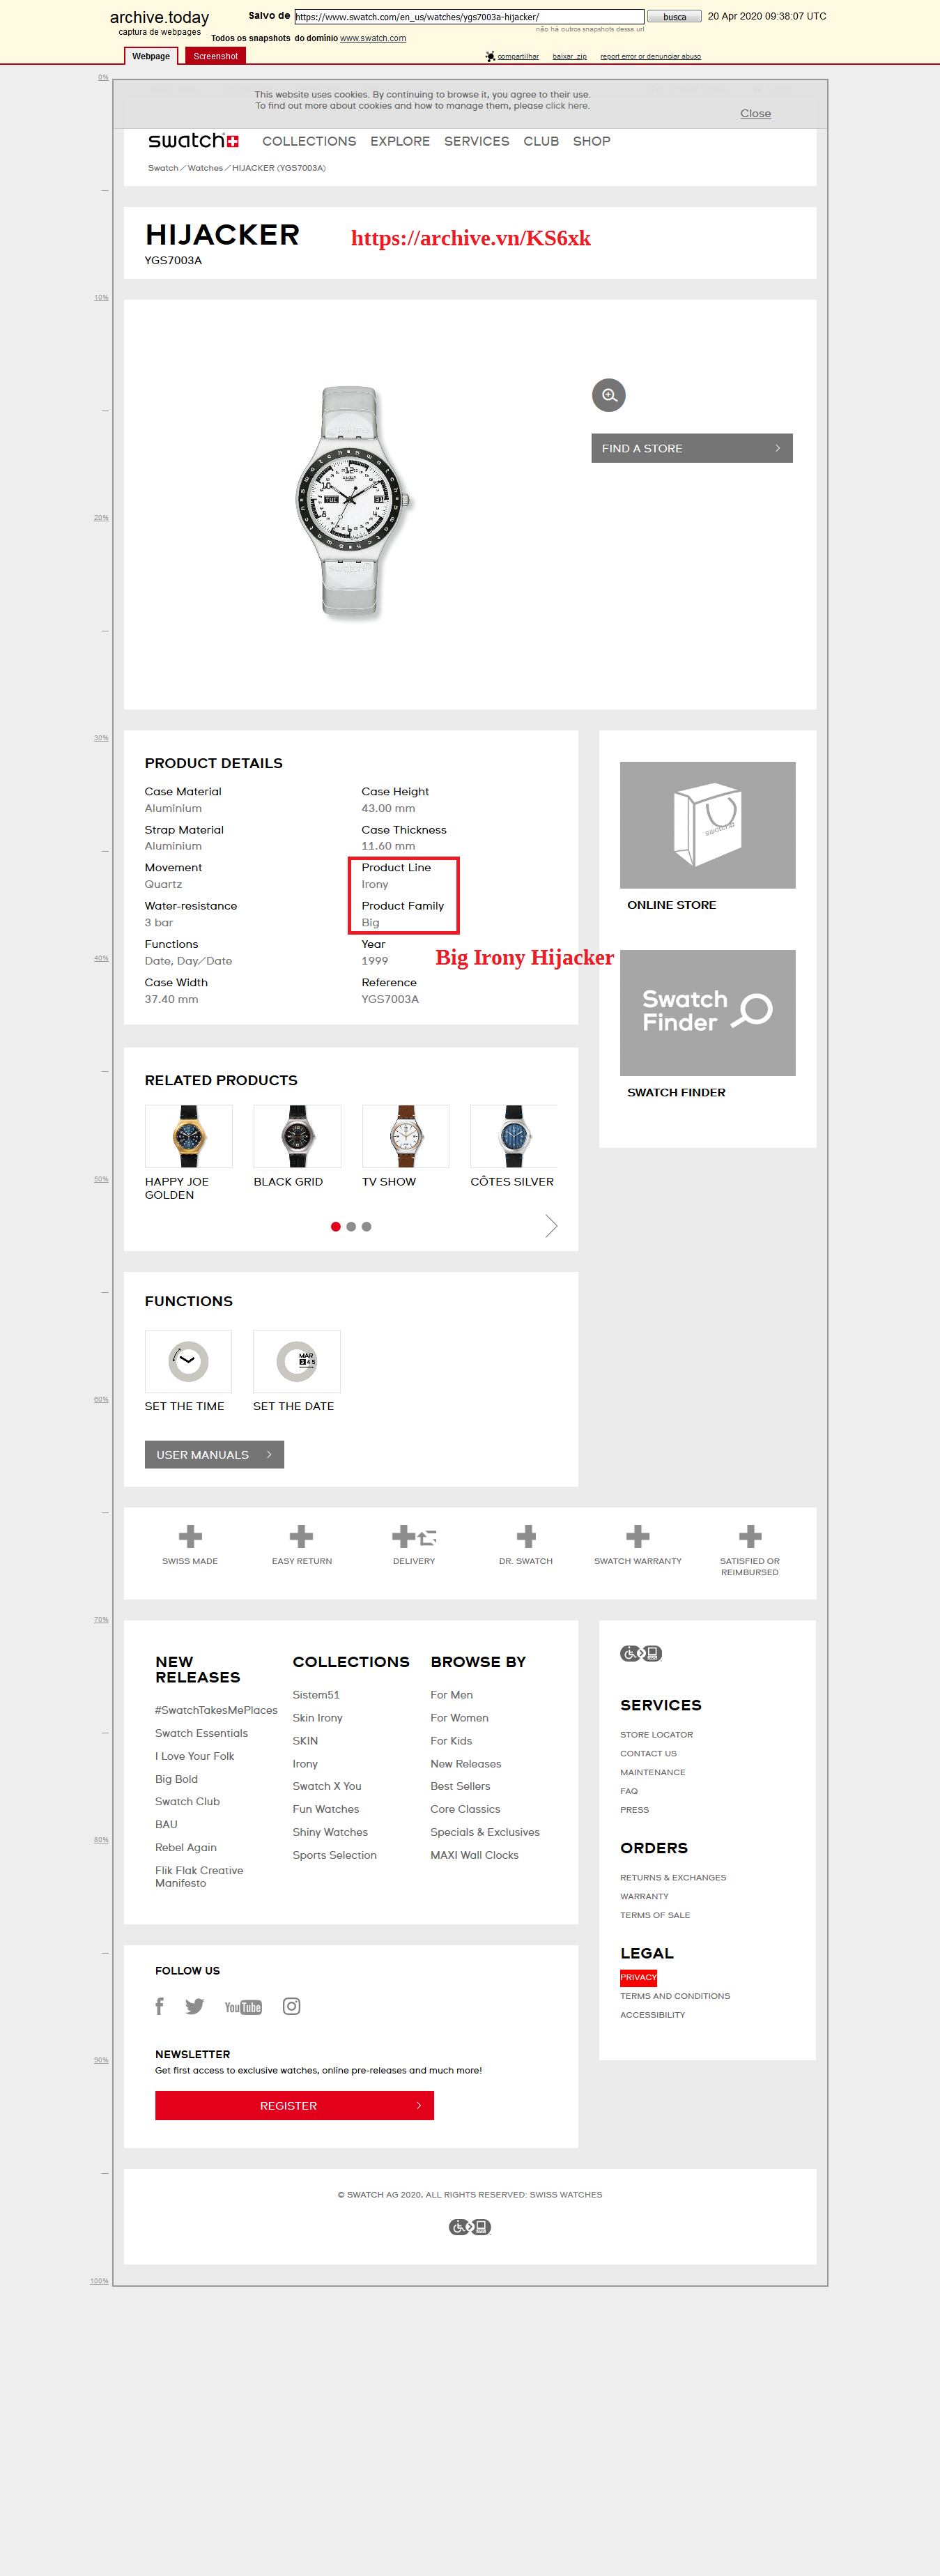Advance Related Products with the right chevron
The height and width of the screenshot is (2576, 940).
551,1226
